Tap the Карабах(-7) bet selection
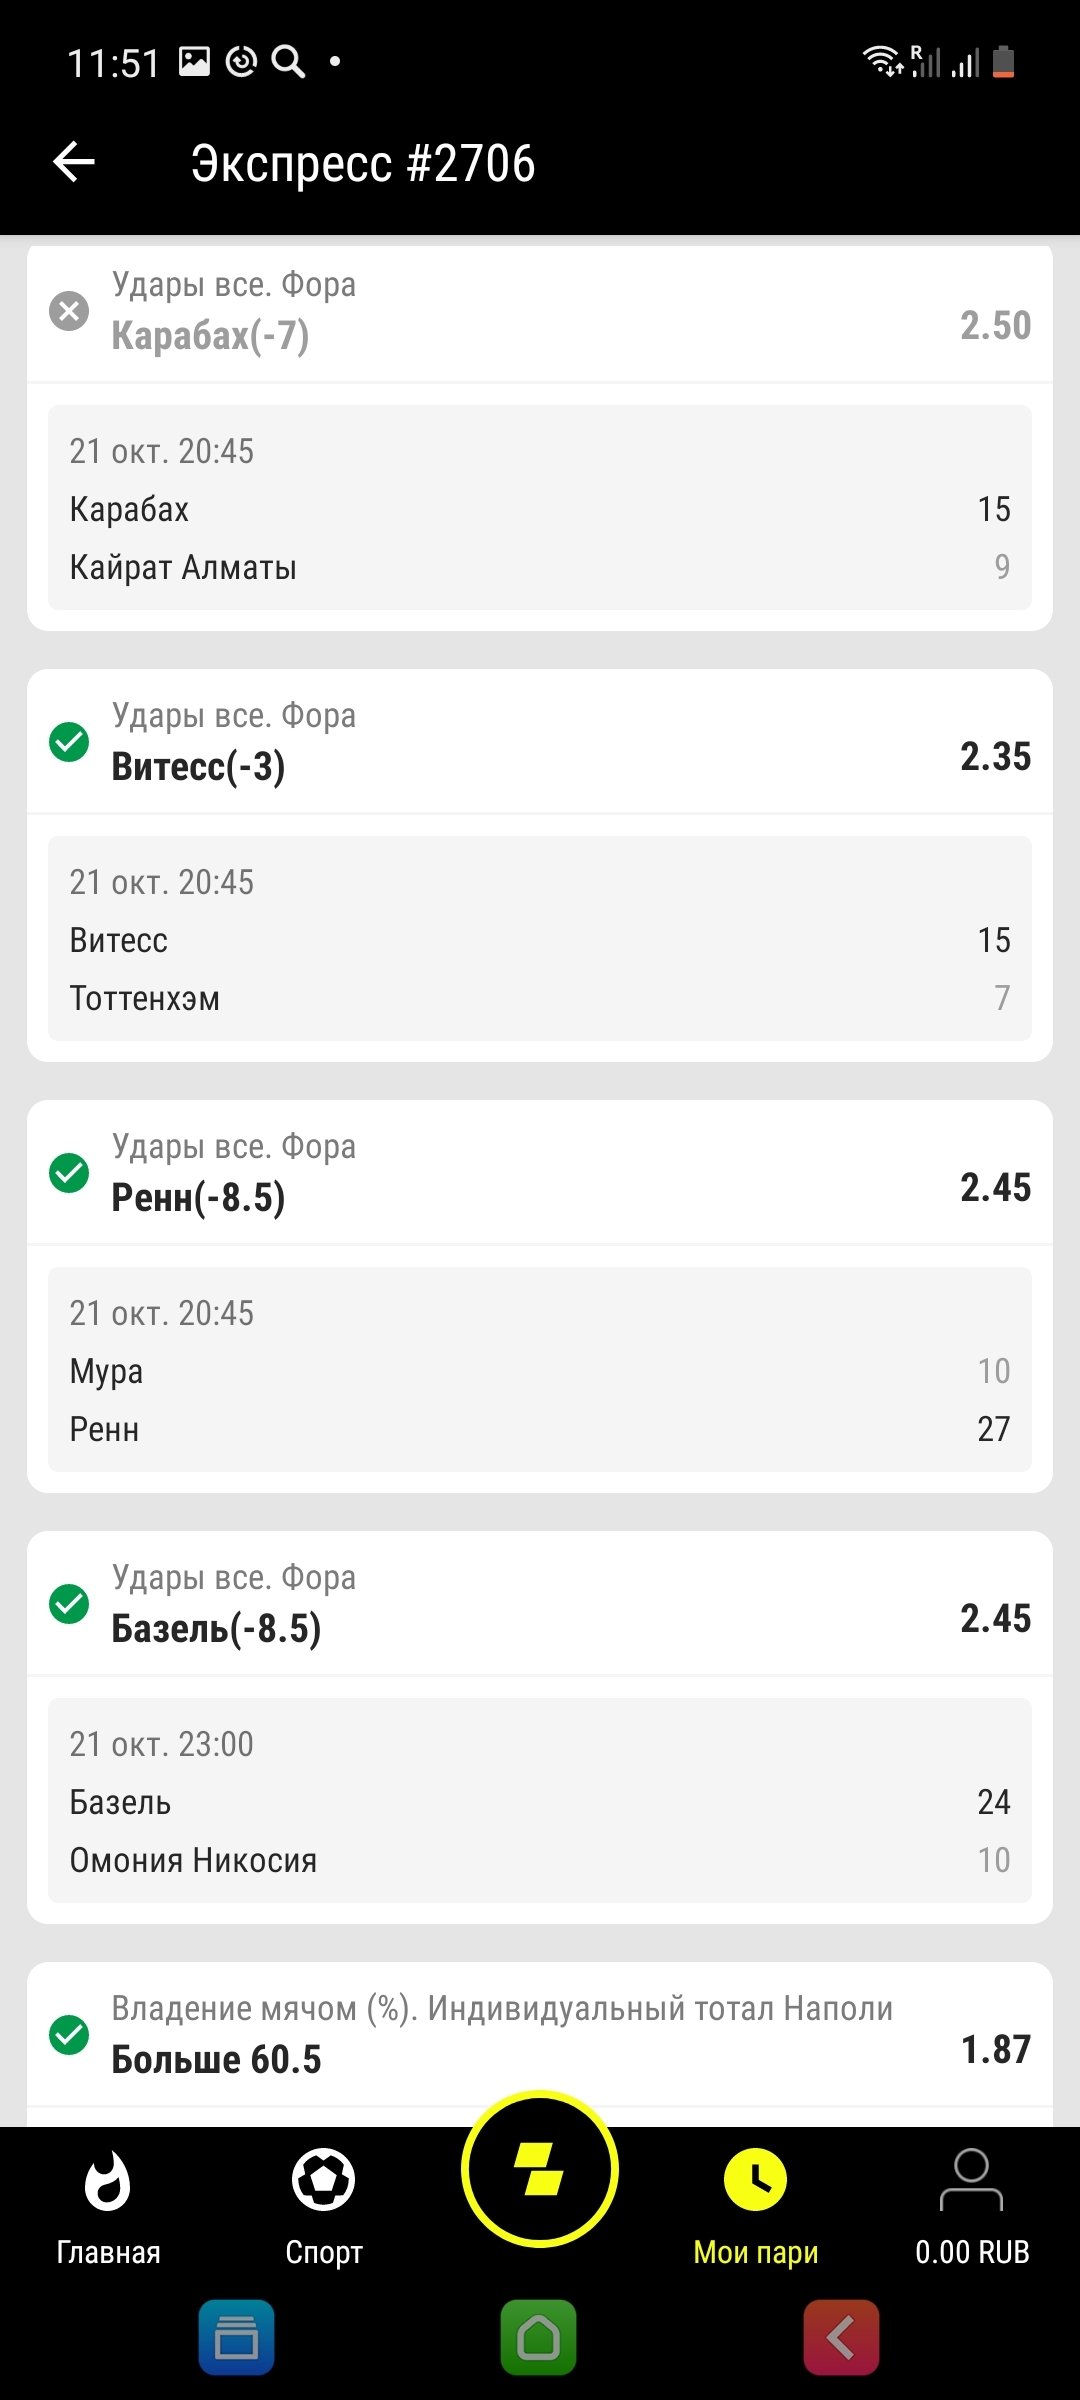Viewport: 1080px width, 2400px height. coord(210,335)
